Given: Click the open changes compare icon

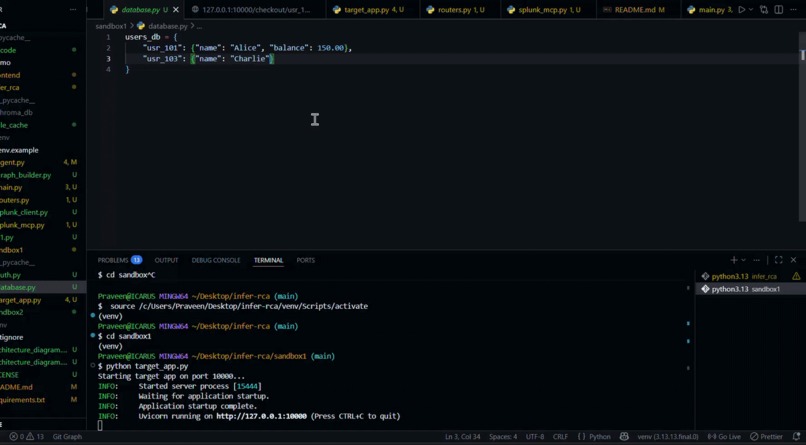Looking at the screenshot, I should [764, 10].
